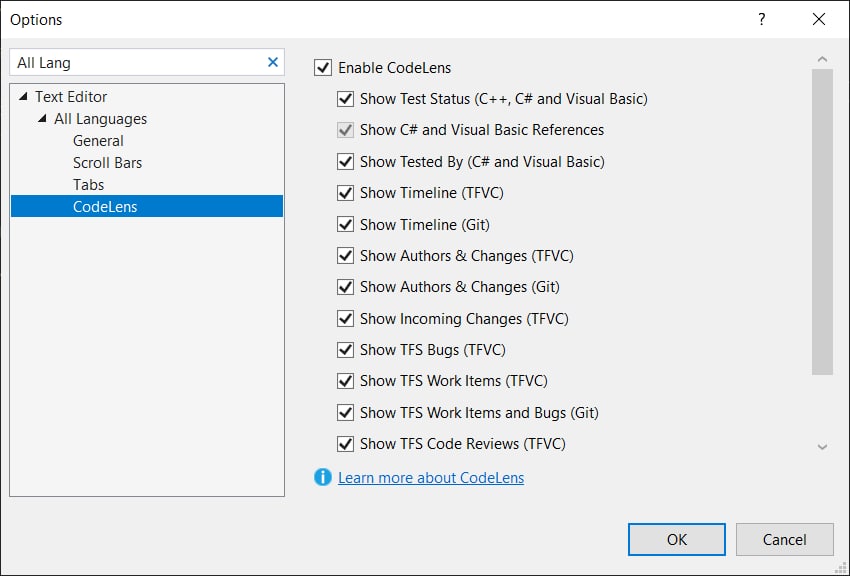Disable Show Timeline (Git) option
Image resolution: width=850 pixels, height=576 pixels.
[x=345, y=224]
